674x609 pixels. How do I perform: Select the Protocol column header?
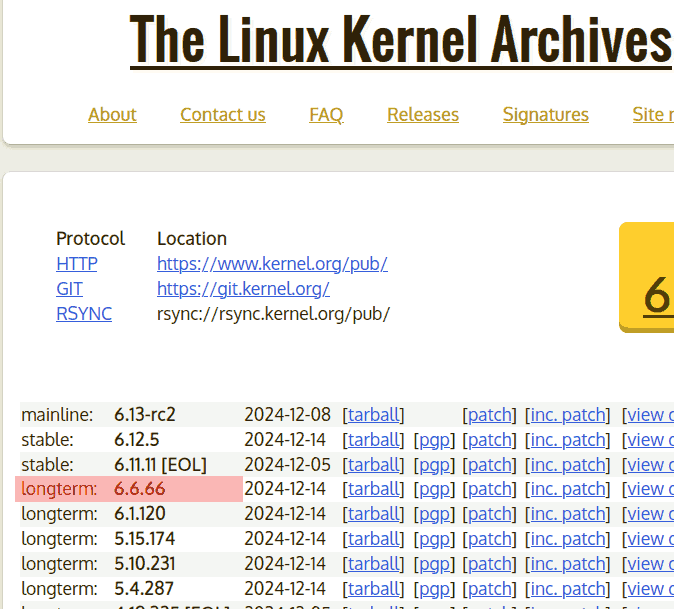(x=90, y=239)
